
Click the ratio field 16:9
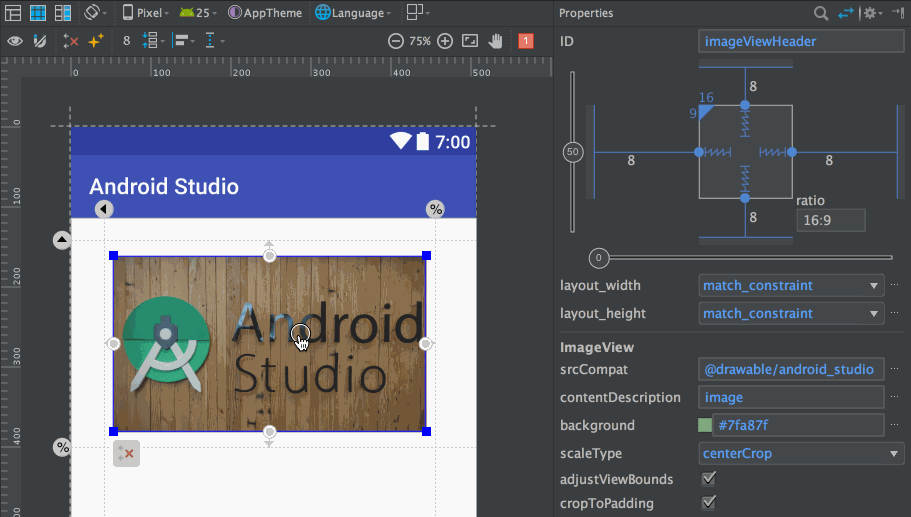coord(831,220)
